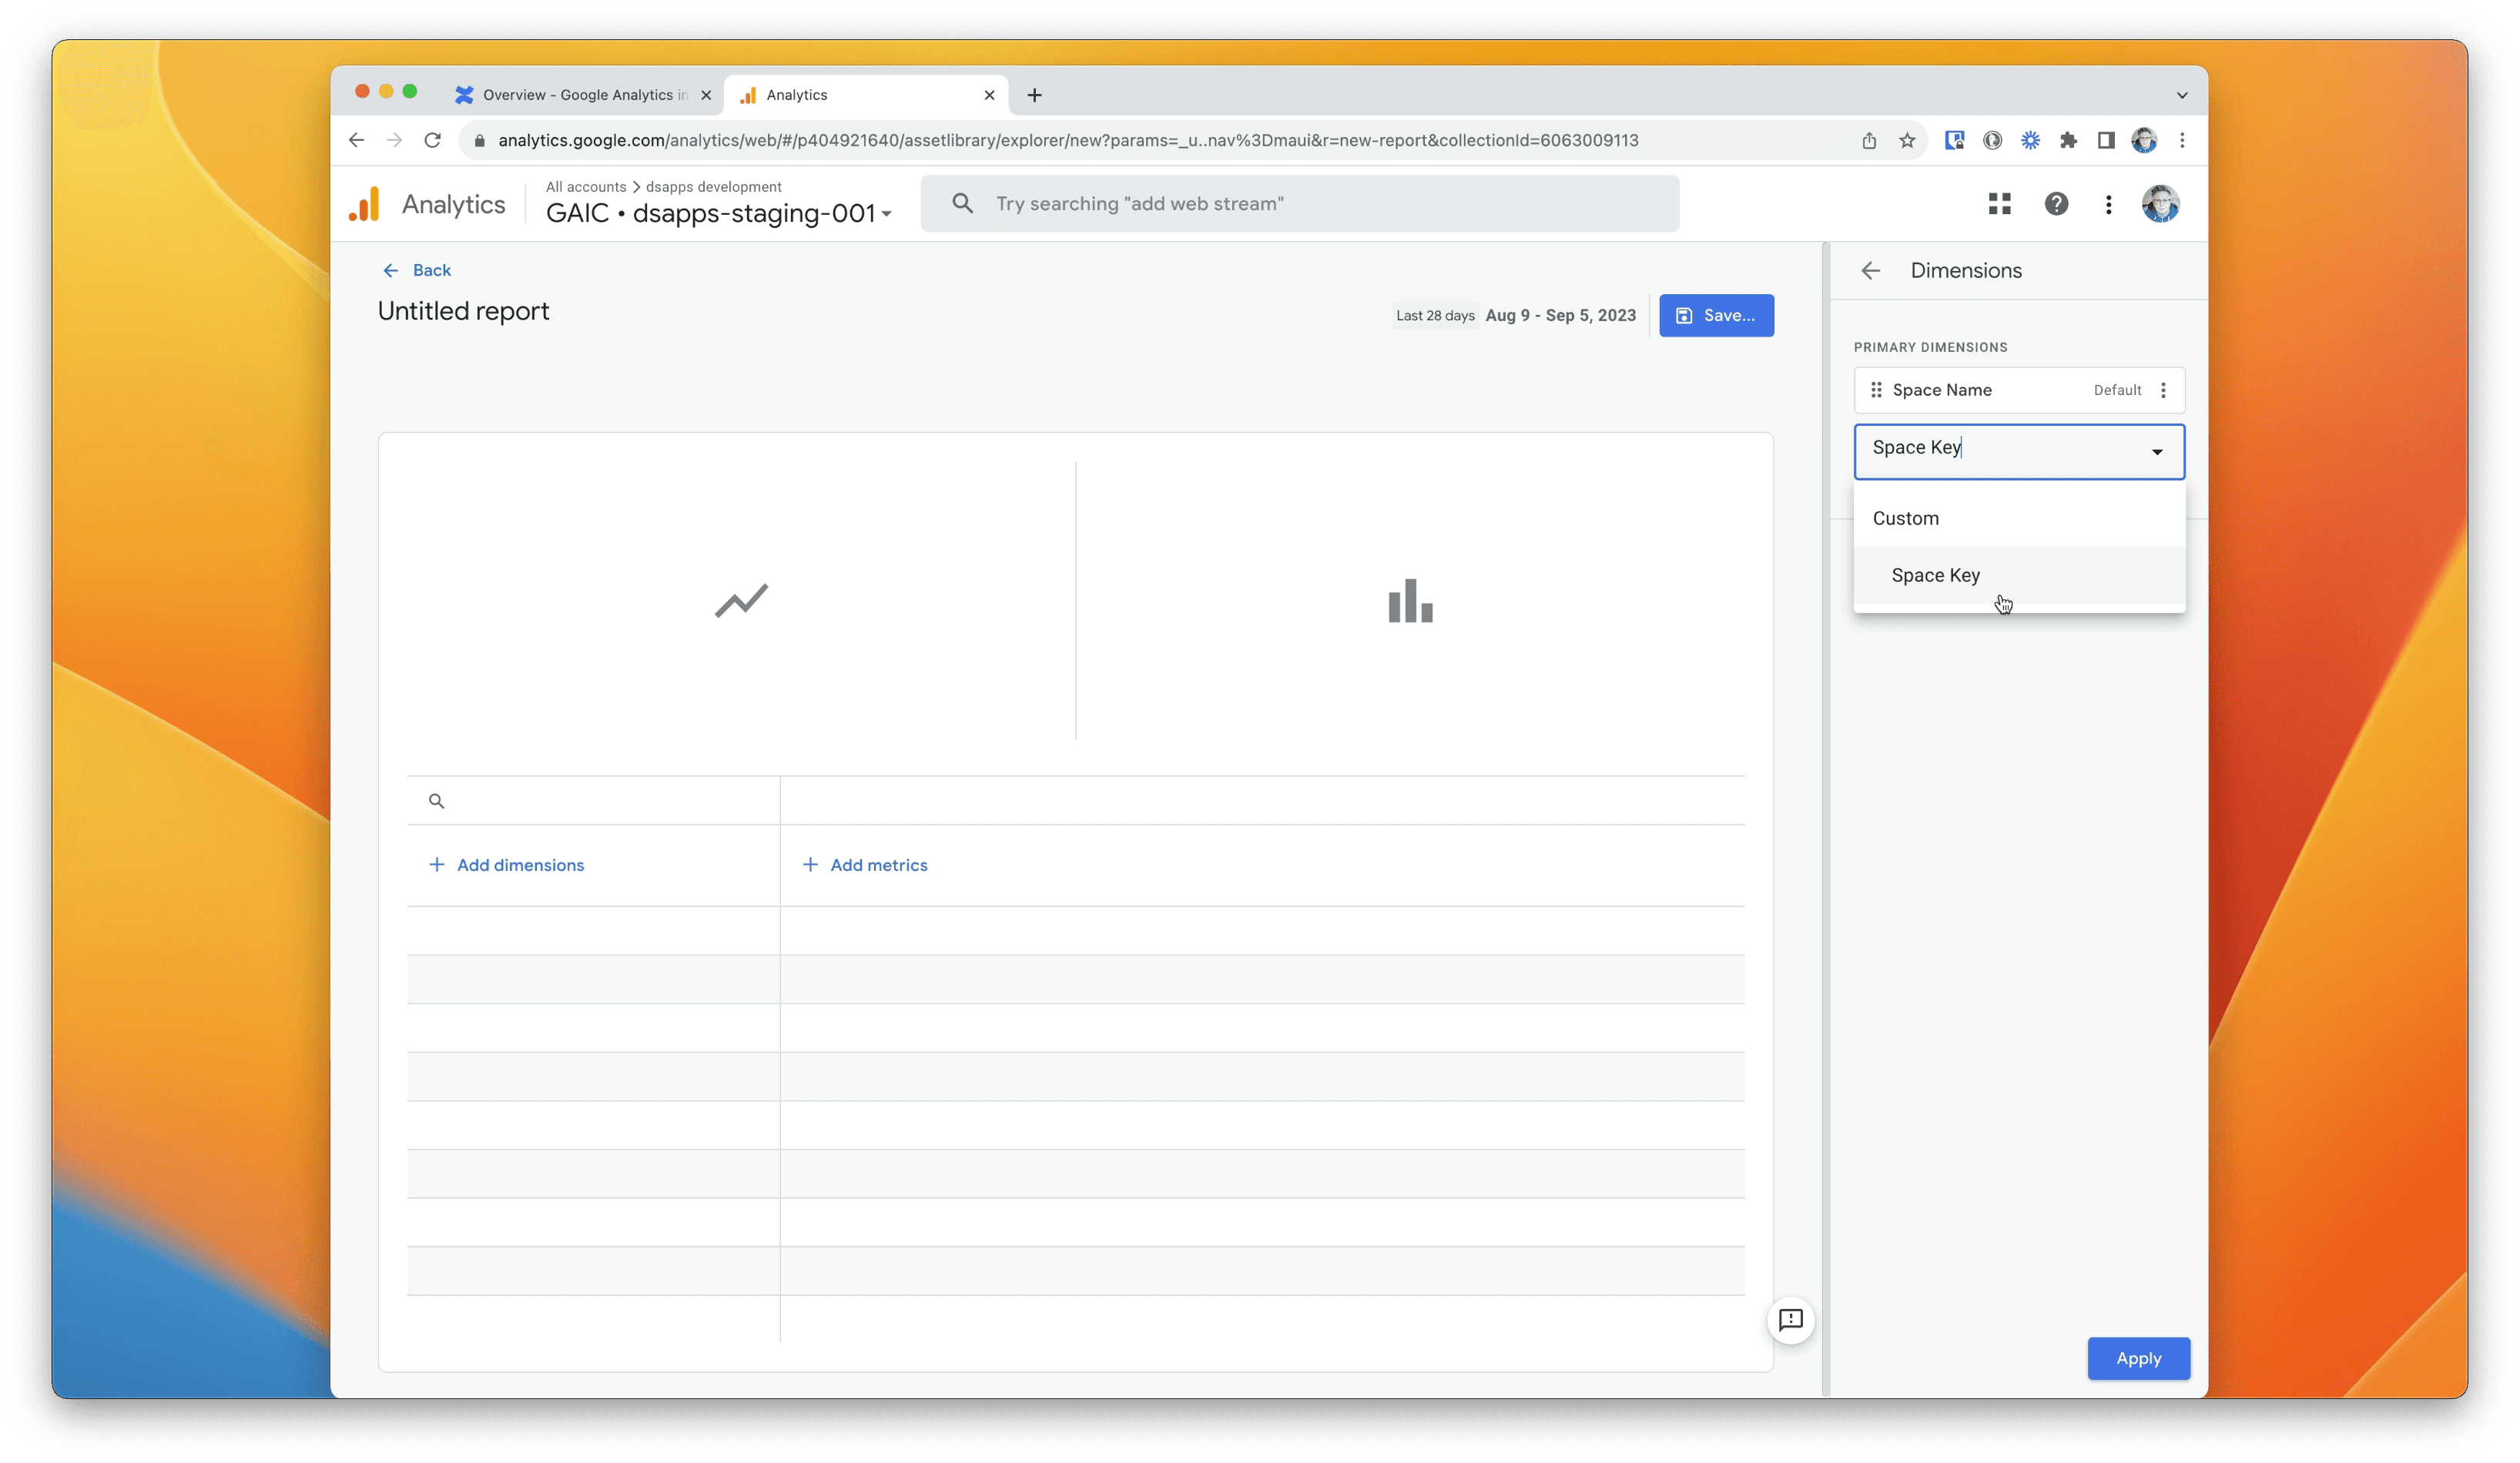Click Add metrics in the table
The width and height of the screenshot is (2520, 1463).
pyautogui.click(x=865, y=865)
